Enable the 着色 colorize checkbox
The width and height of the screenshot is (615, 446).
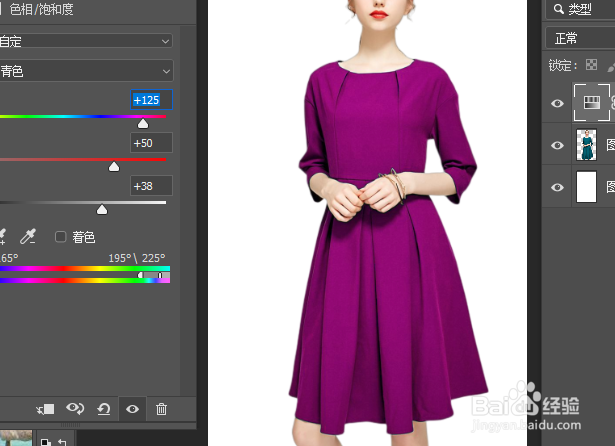[x=60, y=237]
